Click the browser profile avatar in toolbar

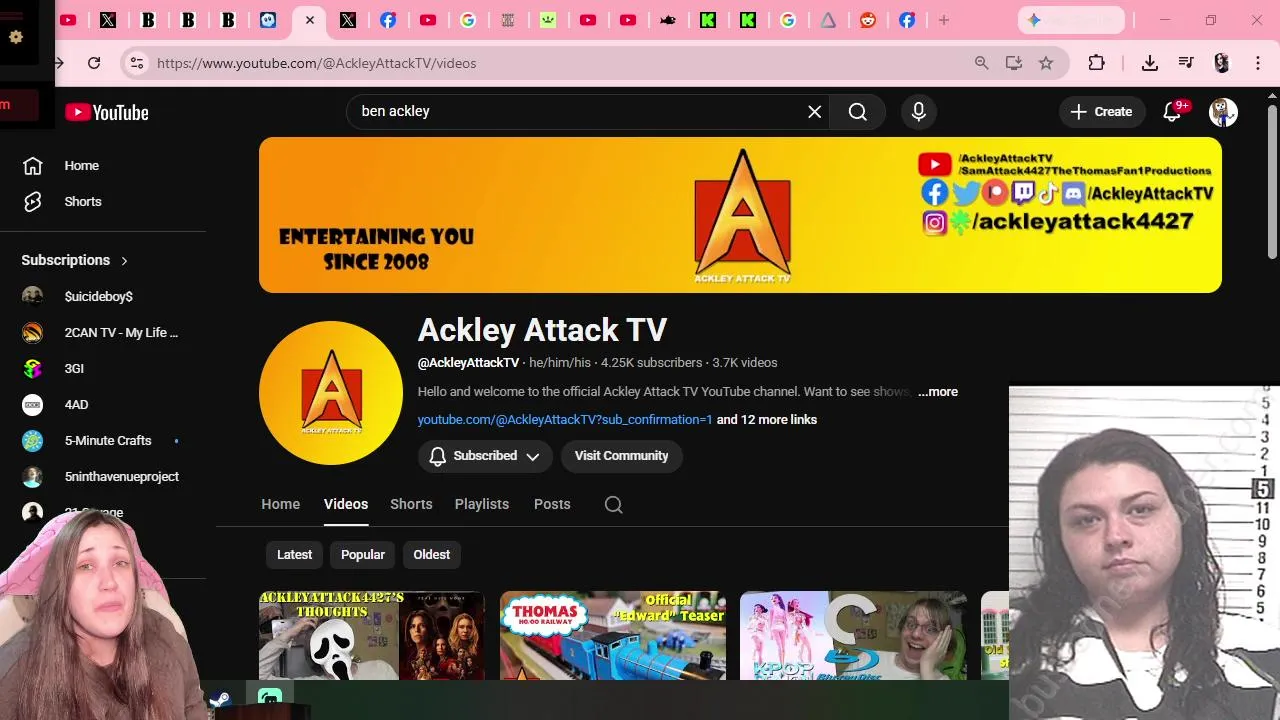click(1221, 63)
